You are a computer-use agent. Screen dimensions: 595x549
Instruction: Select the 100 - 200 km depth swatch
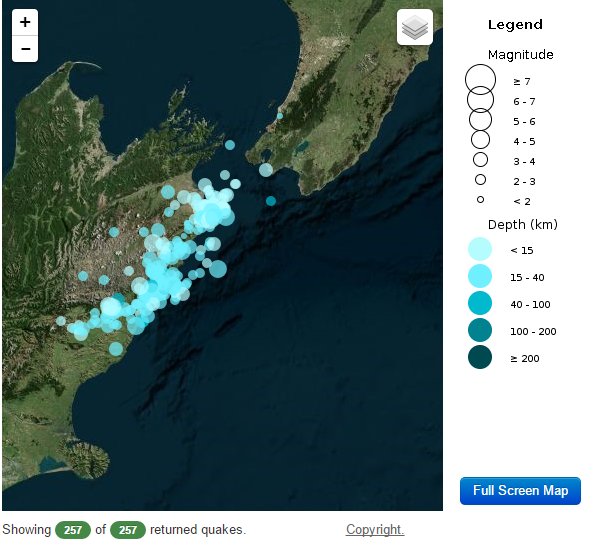pyautogui.click(x=480, y=330)
